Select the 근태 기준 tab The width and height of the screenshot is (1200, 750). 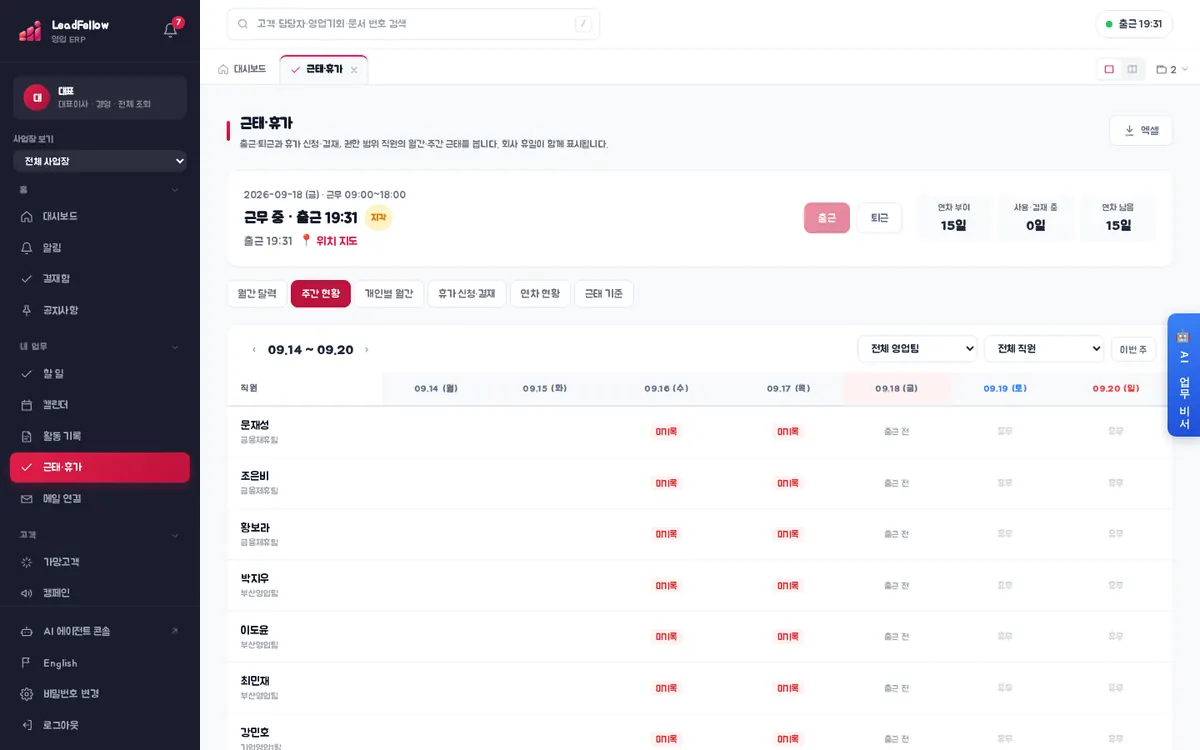(604, 294)
